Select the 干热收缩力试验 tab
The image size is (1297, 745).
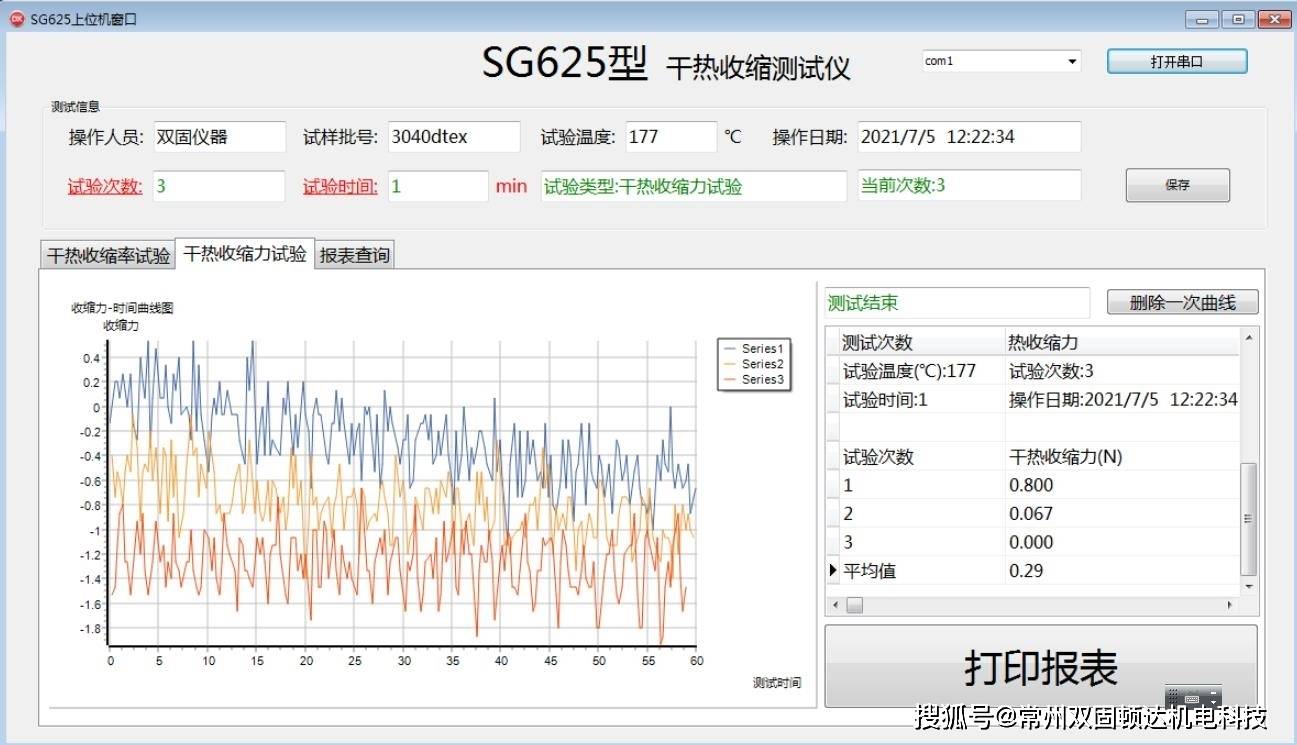(245, 254)
